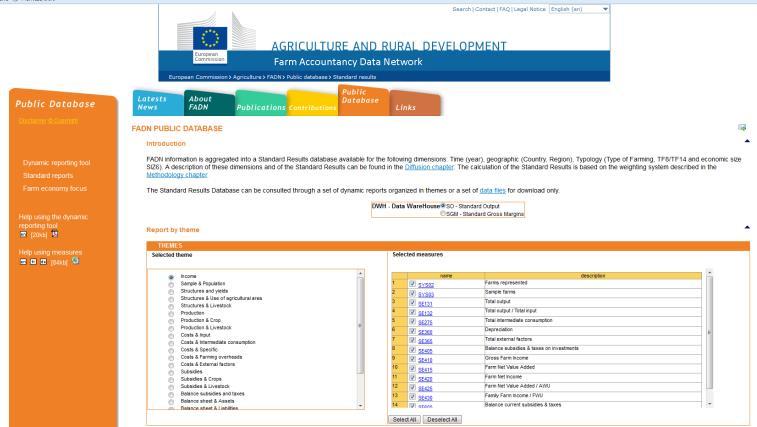This screenshot has height=427, width=757.
Task: Click the Legal Notice header link
Action: [530, 9]
